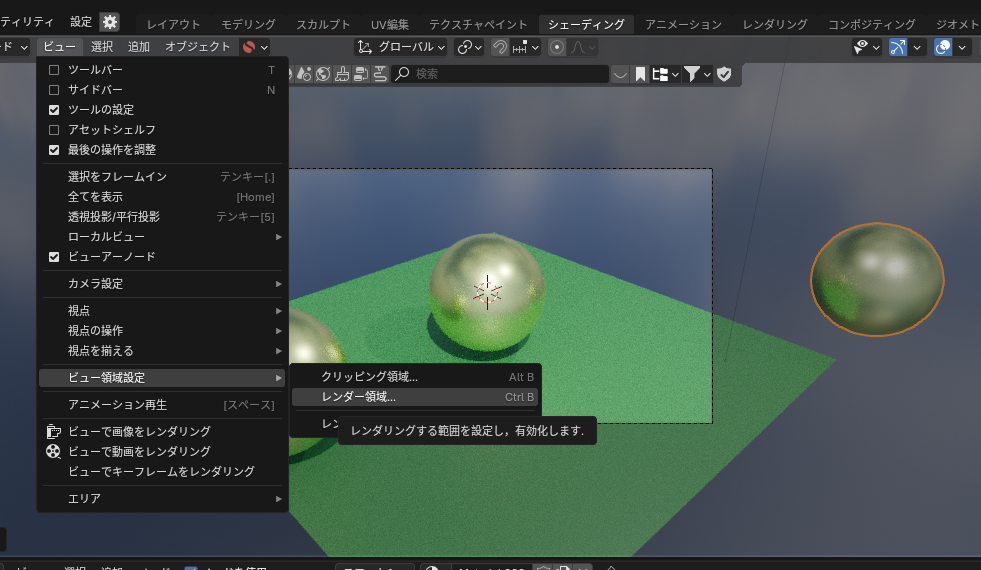Uncheck the ツールの設定 option
Viewport: 981px width, 570px height.
coord(54,110)
